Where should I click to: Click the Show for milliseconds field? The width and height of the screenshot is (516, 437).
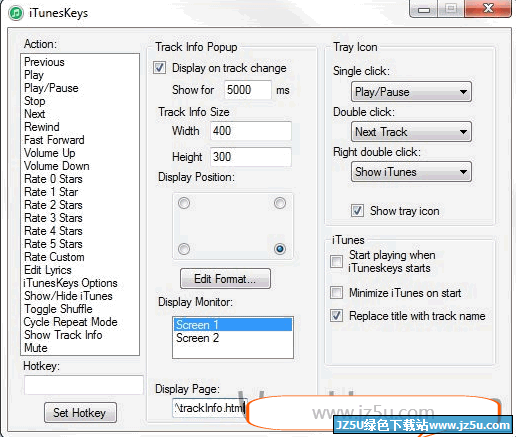click(x=248, y=90)
